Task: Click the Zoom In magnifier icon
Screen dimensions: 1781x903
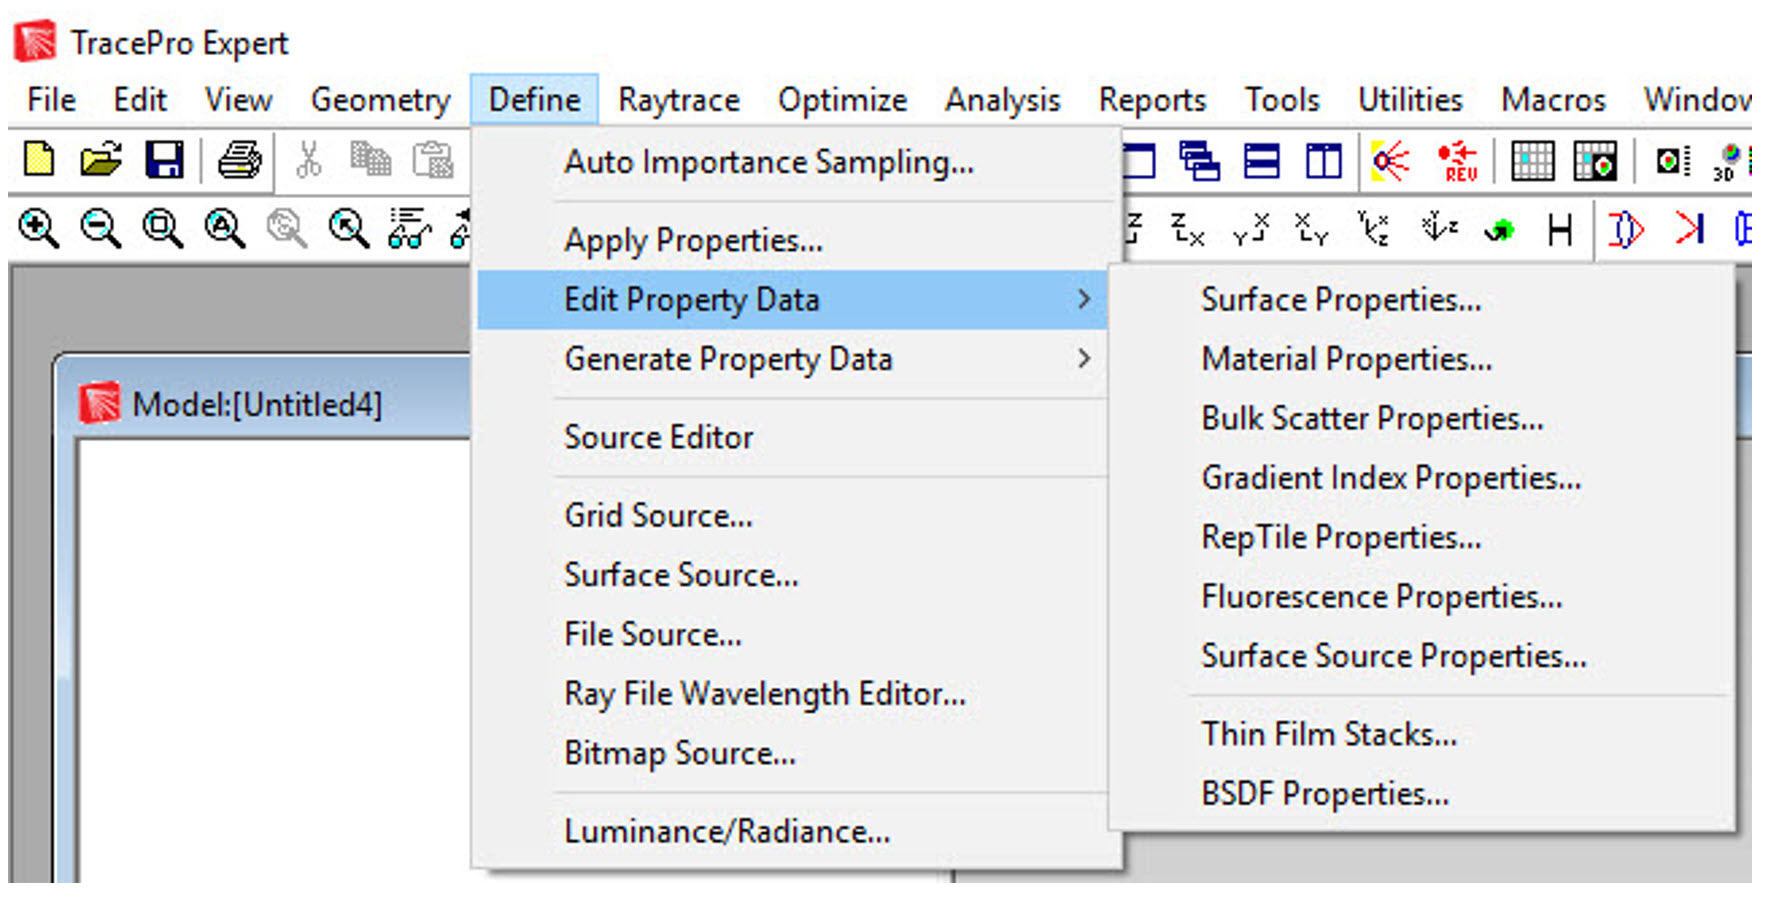Action: [x=39, y=228]
